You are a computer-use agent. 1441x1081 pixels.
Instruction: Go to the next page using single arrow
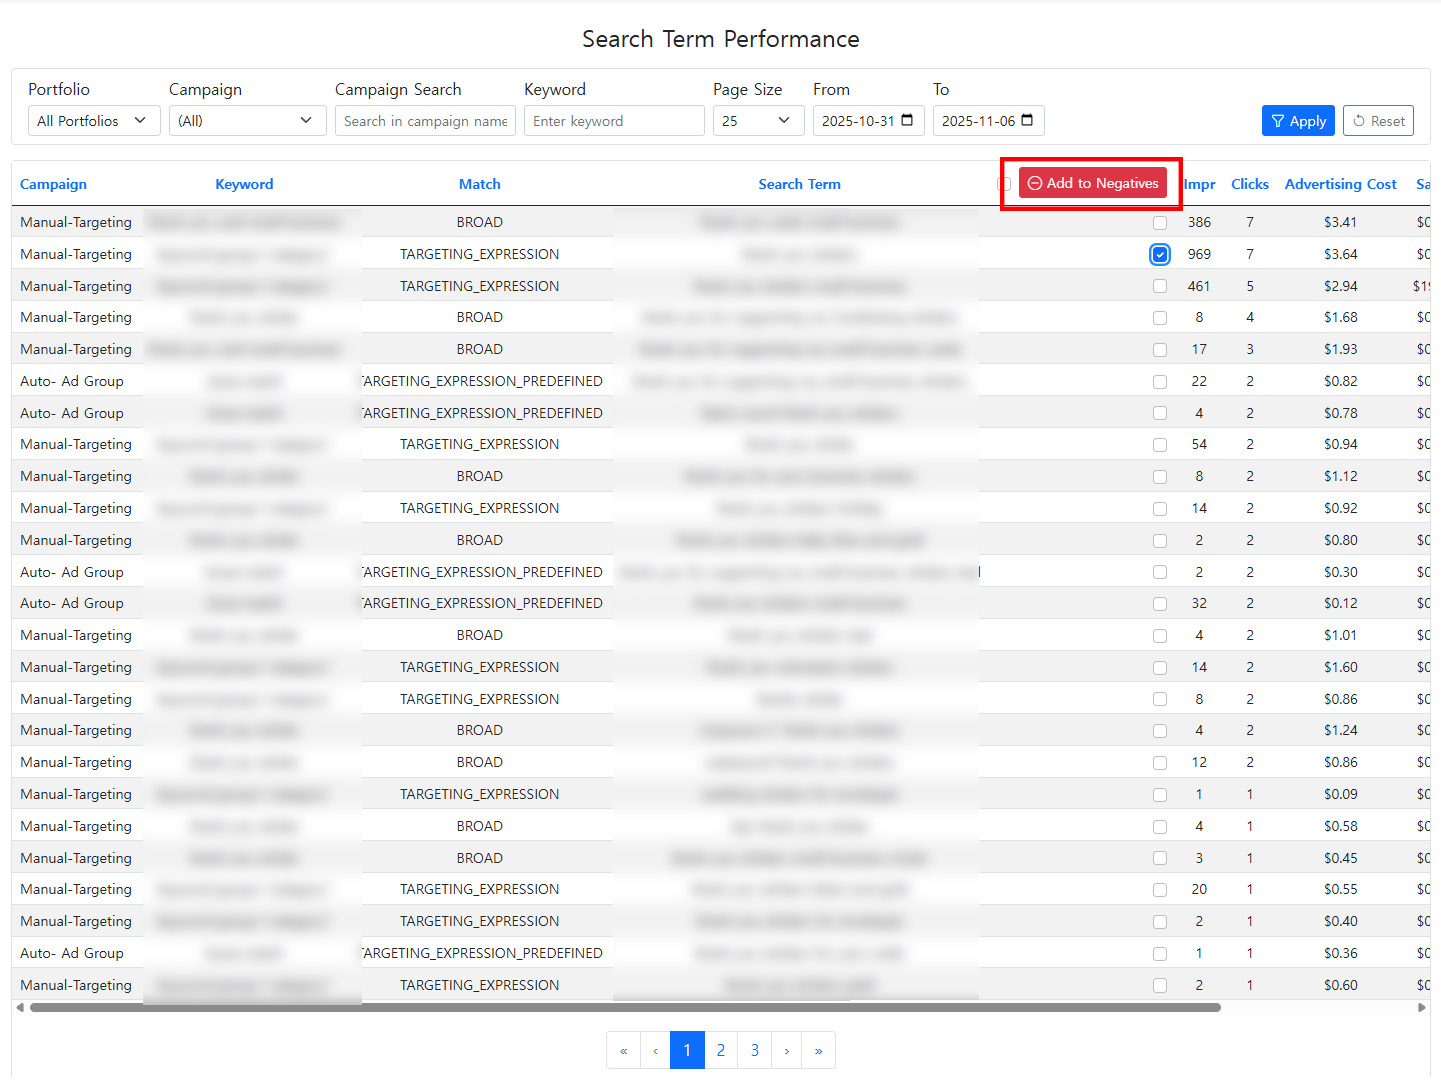[787, 1050]
